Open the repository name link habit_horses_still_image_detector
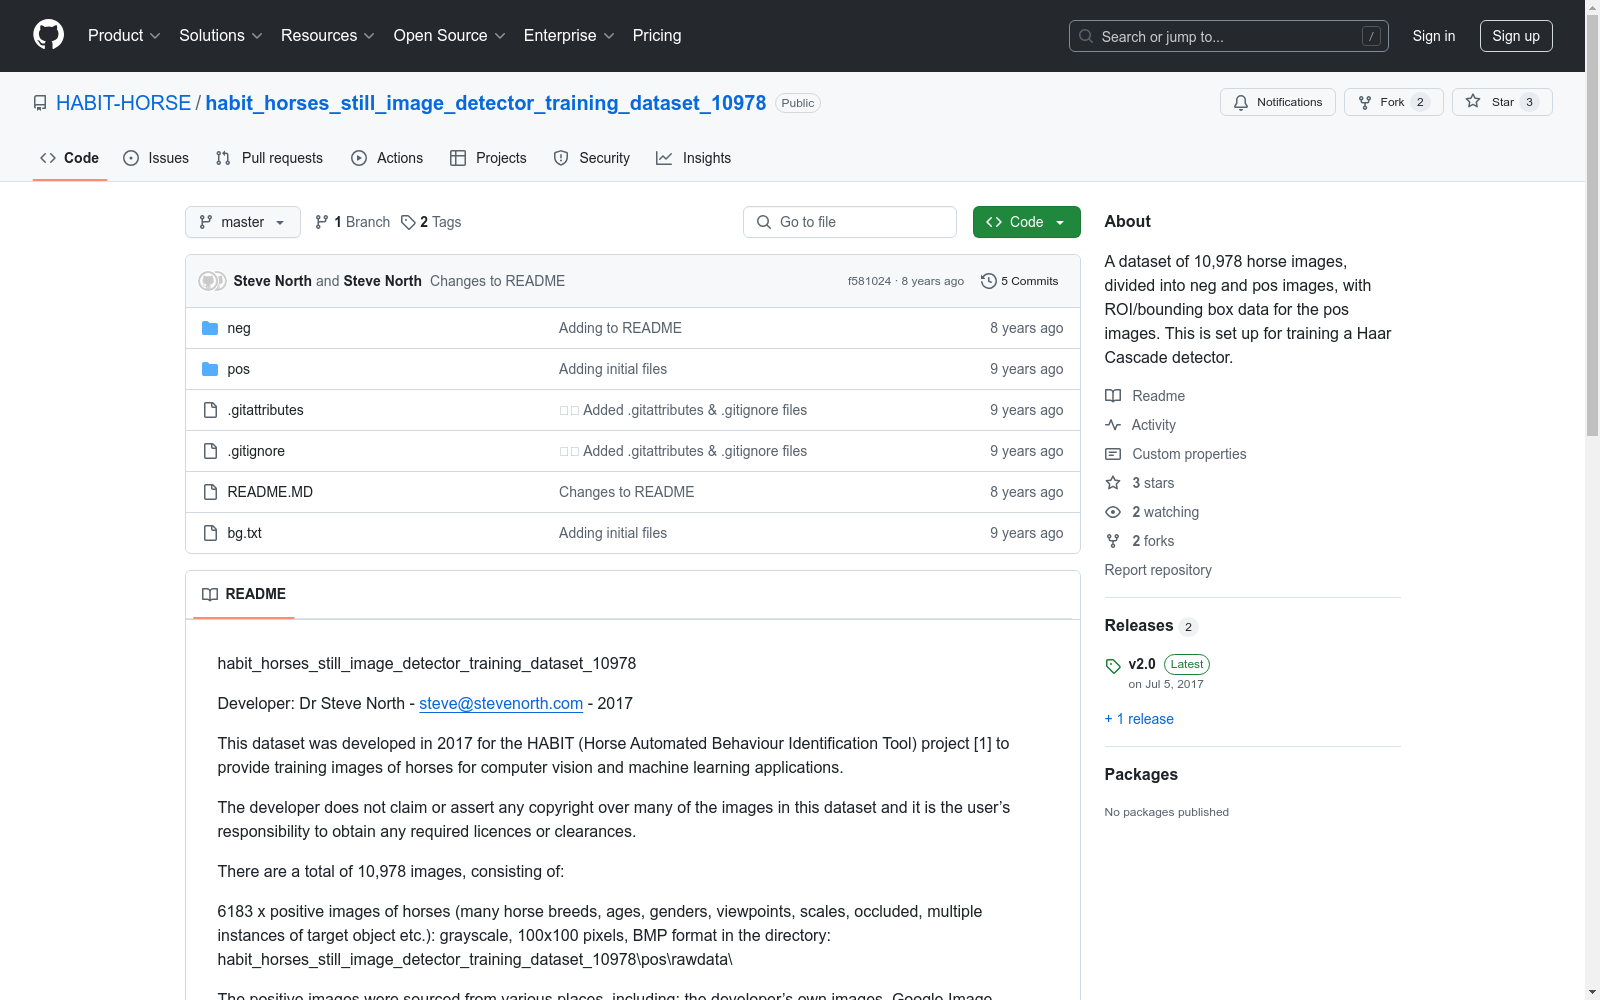1600x1000 pixels. point(486,103)
